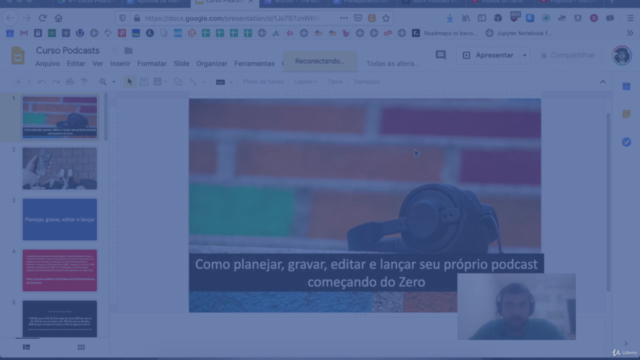Undo the last action
The width and height of the screenshot is (640, 360).
point(42,82)
